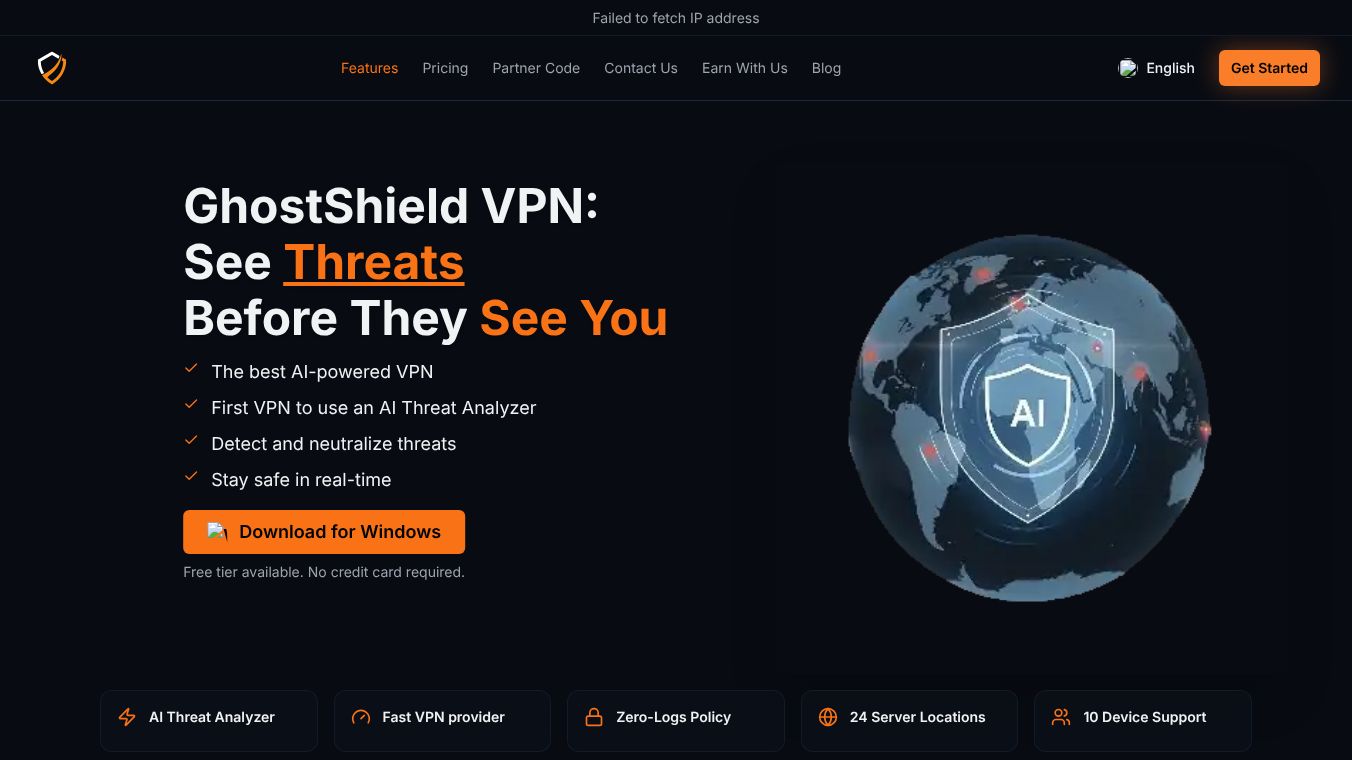Select the lightning icon on AI Threat Analyzer card

coord(126,717)
